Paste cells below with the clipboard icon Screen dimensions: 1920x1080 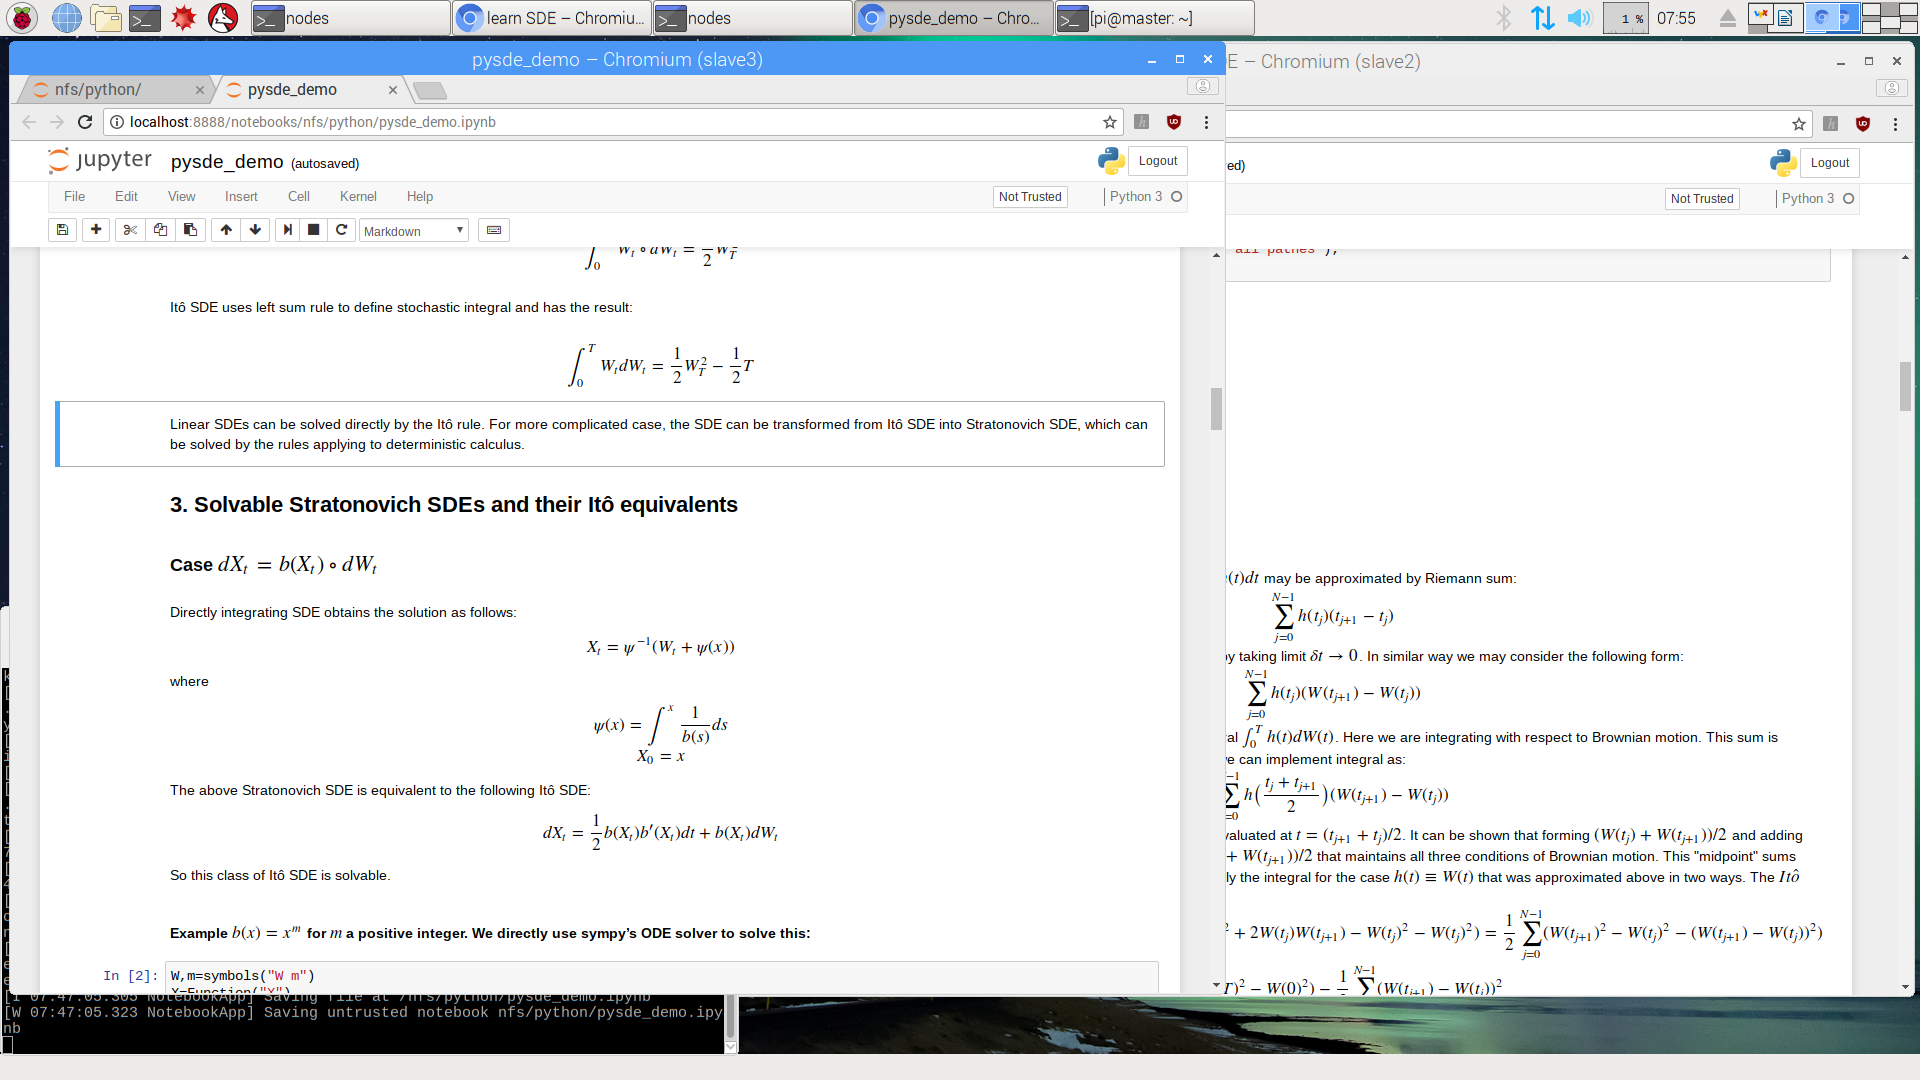pyautogui.click(x=190, y=230)
